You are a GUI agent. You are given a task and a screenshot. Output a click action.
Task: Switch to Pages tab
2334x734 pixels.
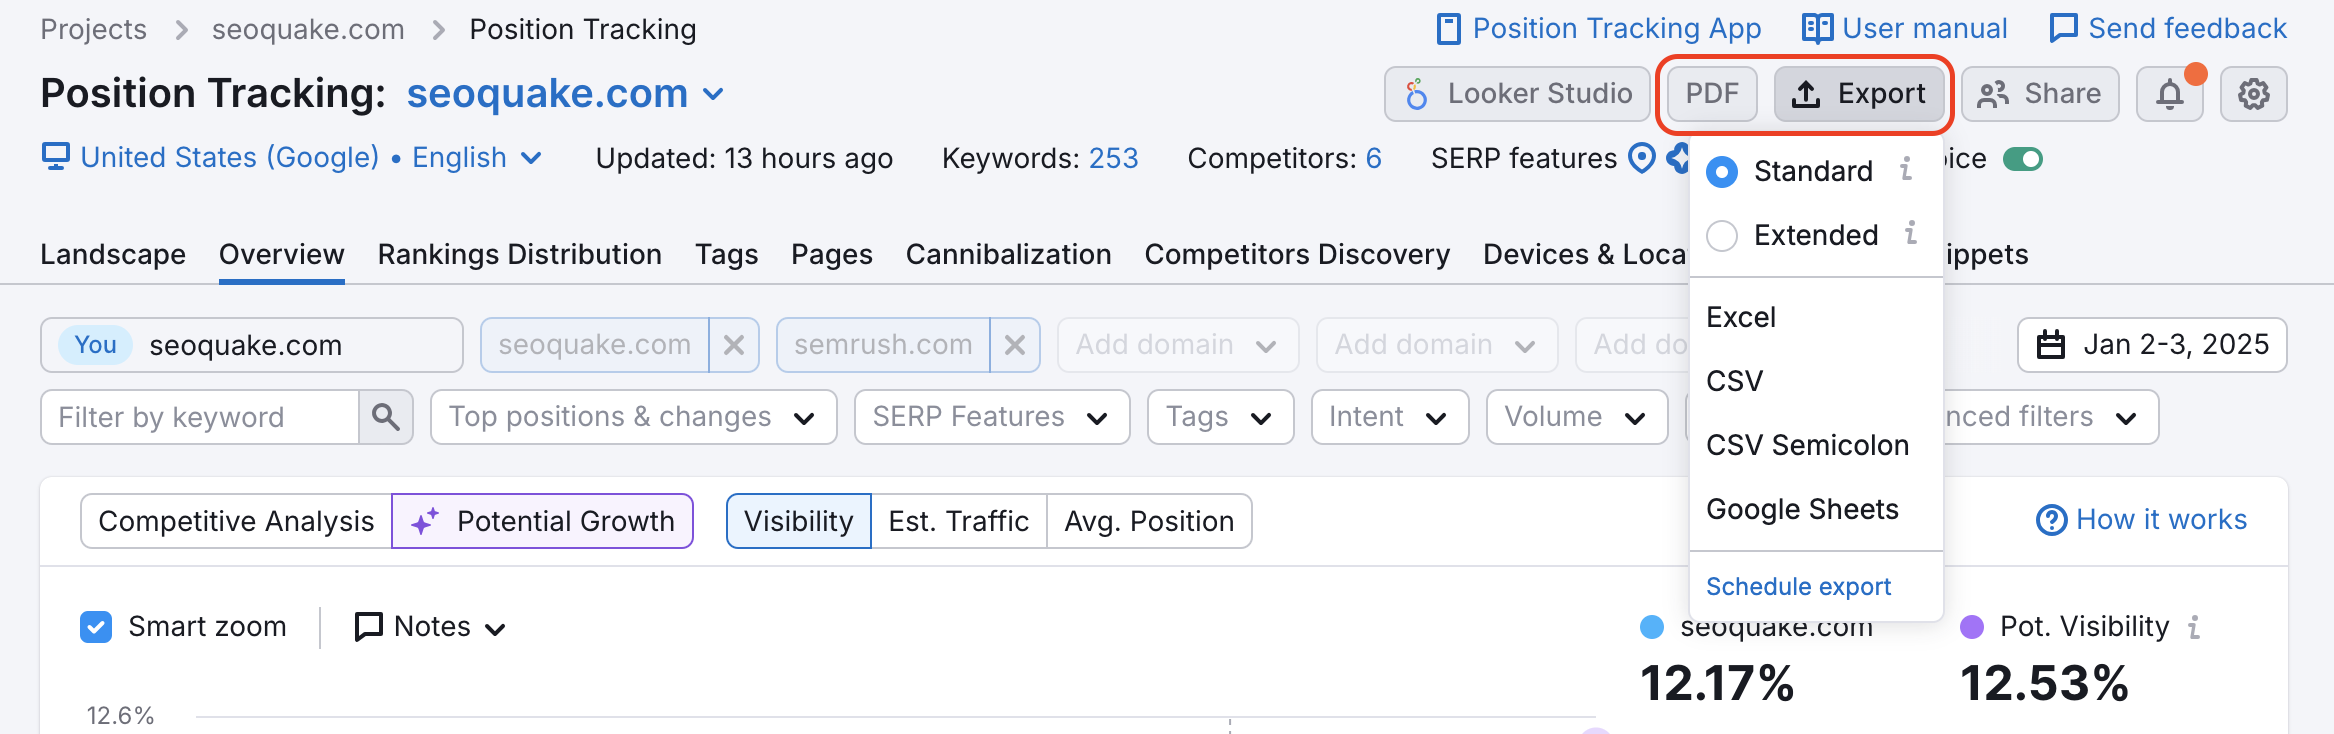coord(832,254)
